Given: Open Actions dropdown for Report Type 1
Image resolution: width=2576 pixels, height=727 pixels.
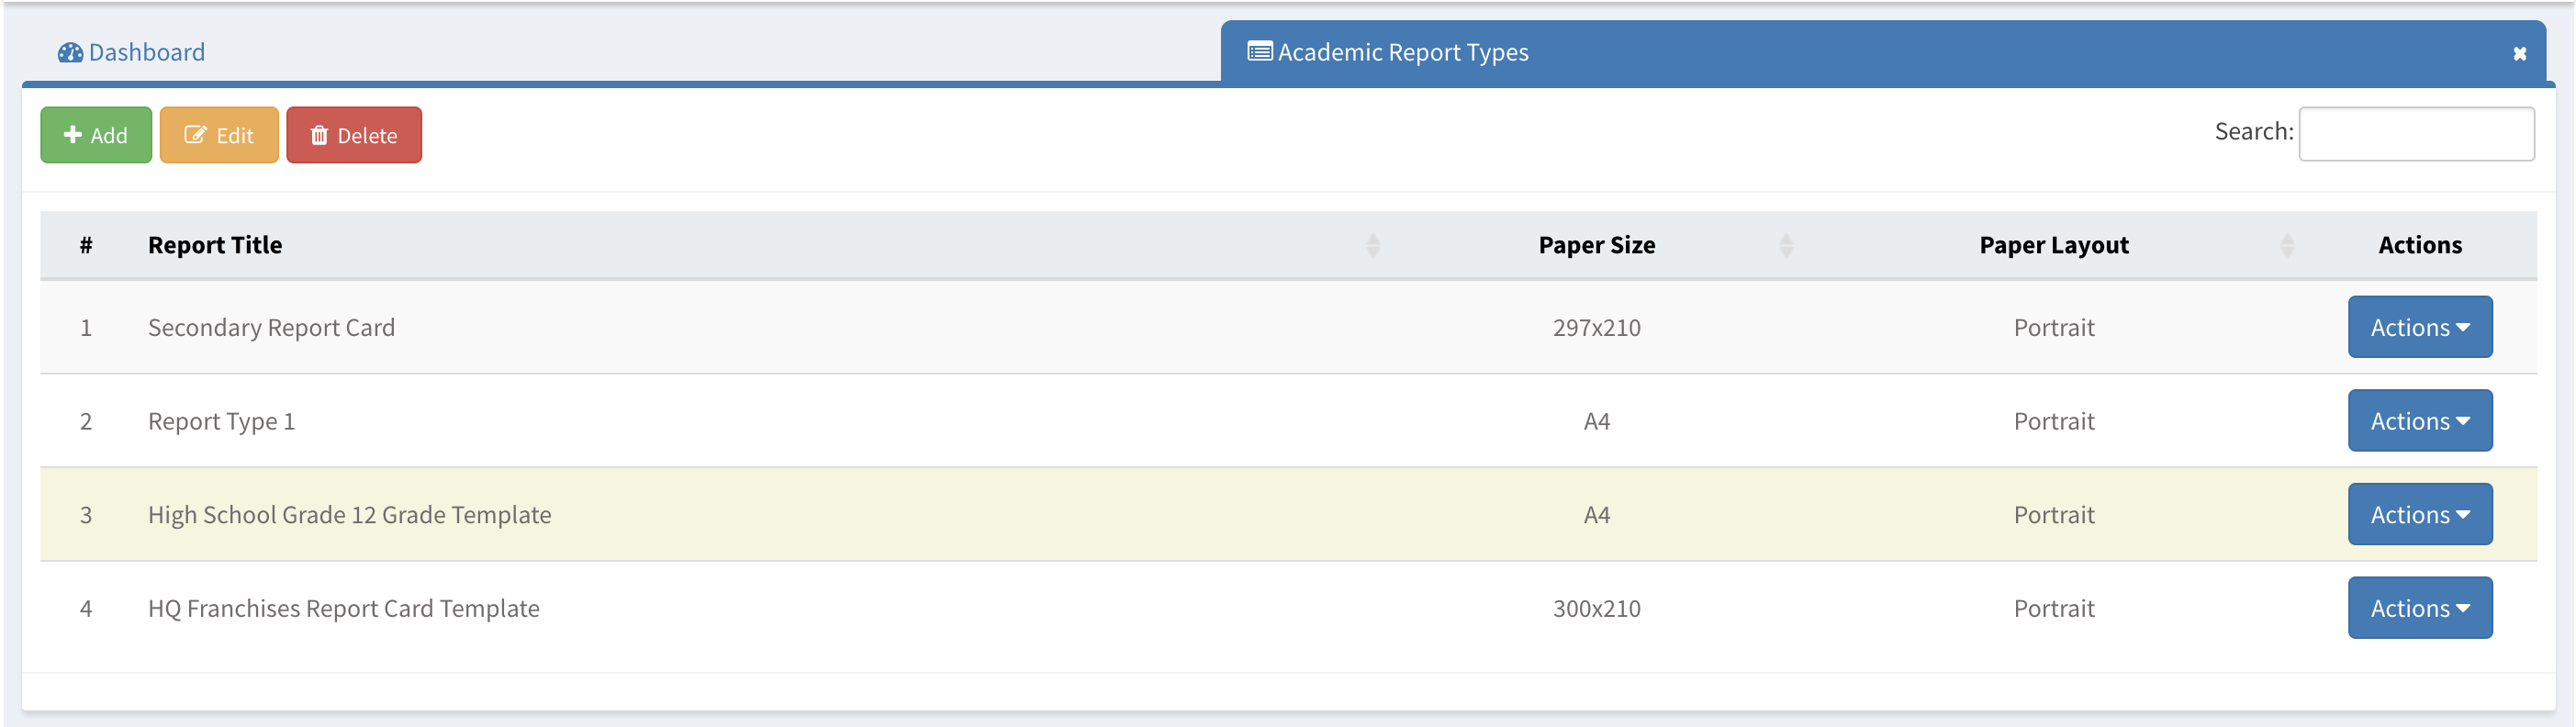Looking at the screenshot, I should coord(2419,421).
